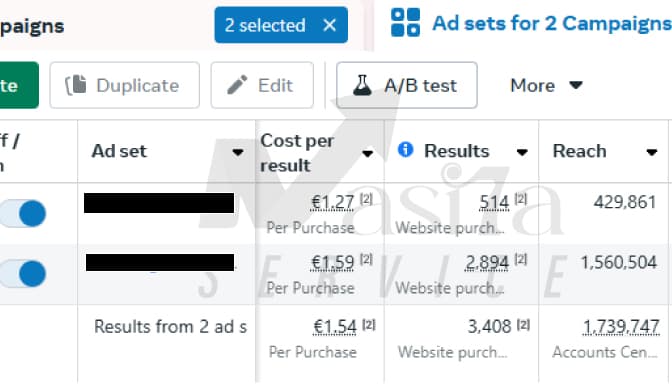Screen dimensions: 672x384
Task: Toggle off the first ad set switch
Action: 24,213
